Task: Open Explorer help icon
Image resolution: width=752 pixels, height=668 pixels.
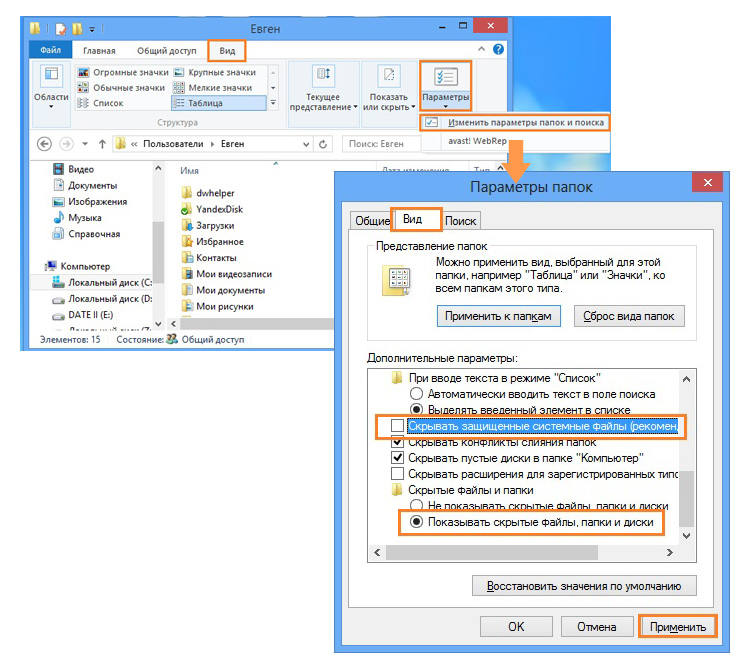Action: click(498, 49)
